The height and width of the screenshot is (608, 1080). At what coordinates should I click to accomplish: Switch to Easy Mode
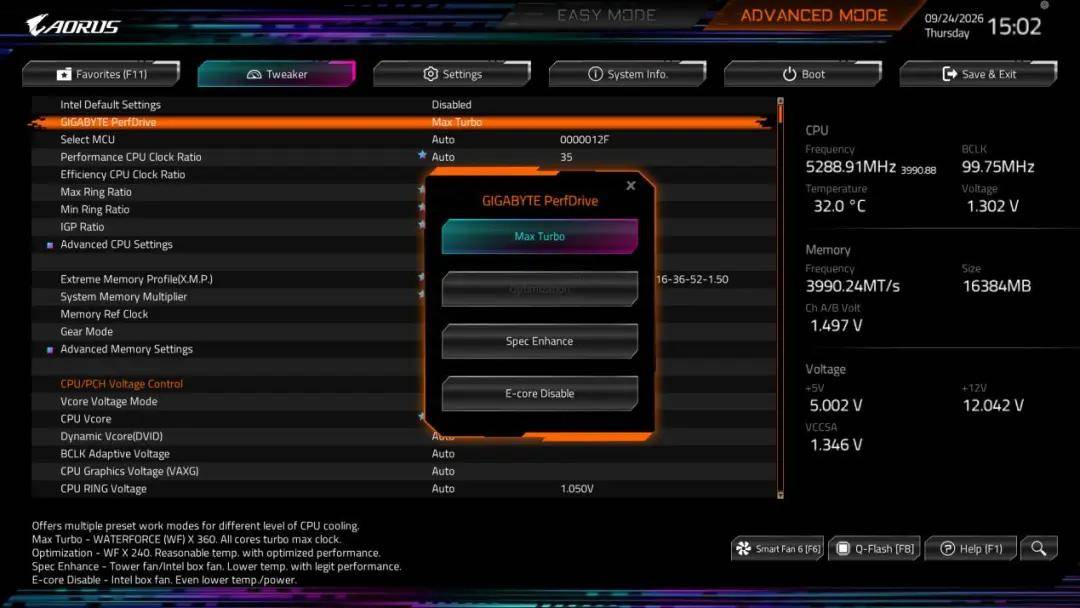[606, 15]
